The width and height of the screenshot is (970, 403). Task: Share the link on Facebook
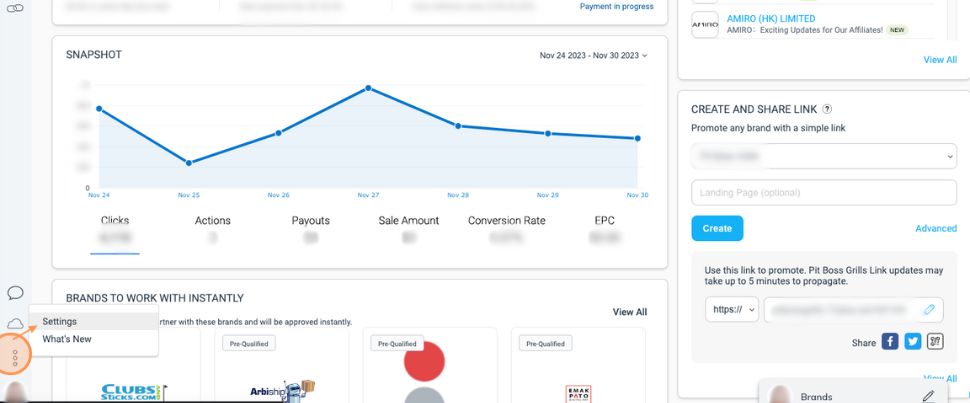[890, 342]
